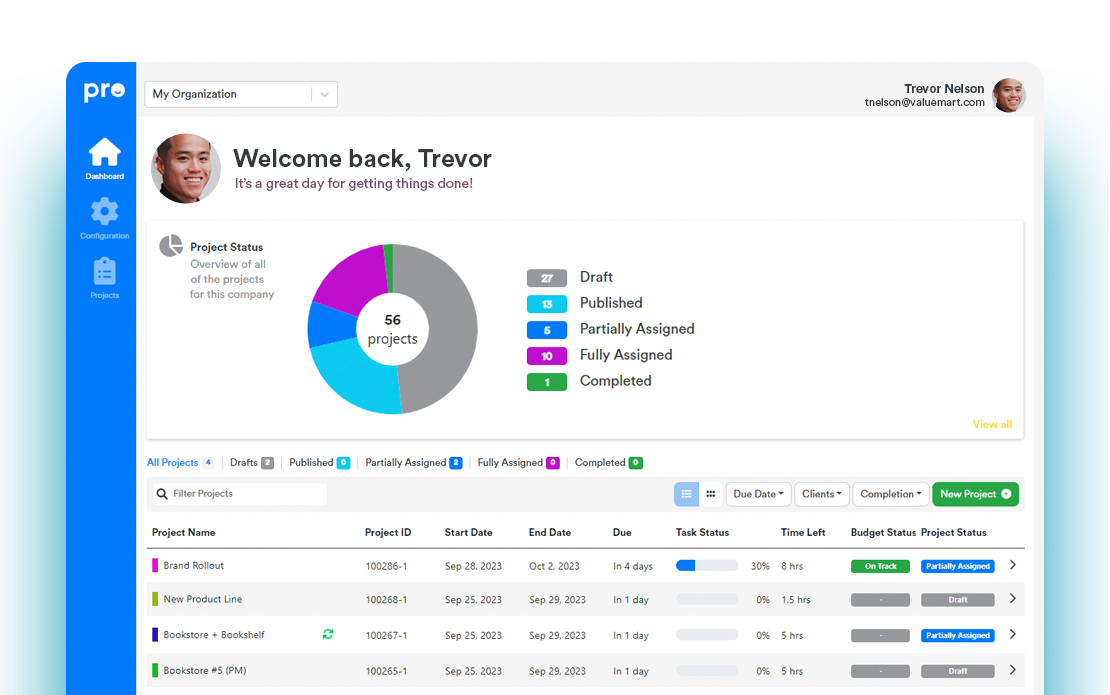Switch to list view layout
The width and height of the screenshot is (1110, 695).
pyautogui.click(x=686, y=494)
